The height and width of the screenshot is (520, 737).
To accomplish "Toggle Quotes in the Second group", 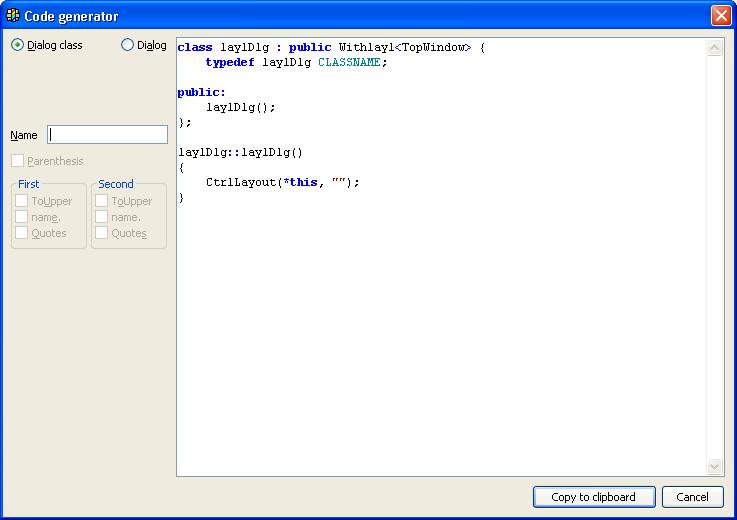I will pyautogui.click(x=101, y=233).
